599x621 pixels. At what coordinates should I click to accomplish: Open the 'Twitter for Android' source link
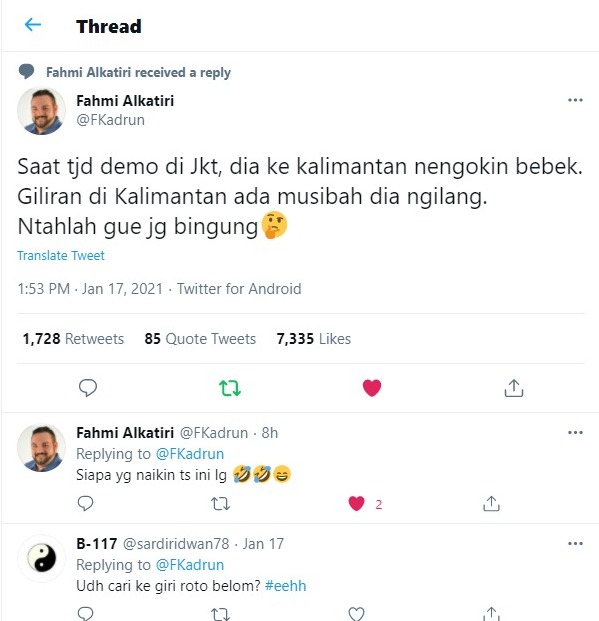point(239,289)
